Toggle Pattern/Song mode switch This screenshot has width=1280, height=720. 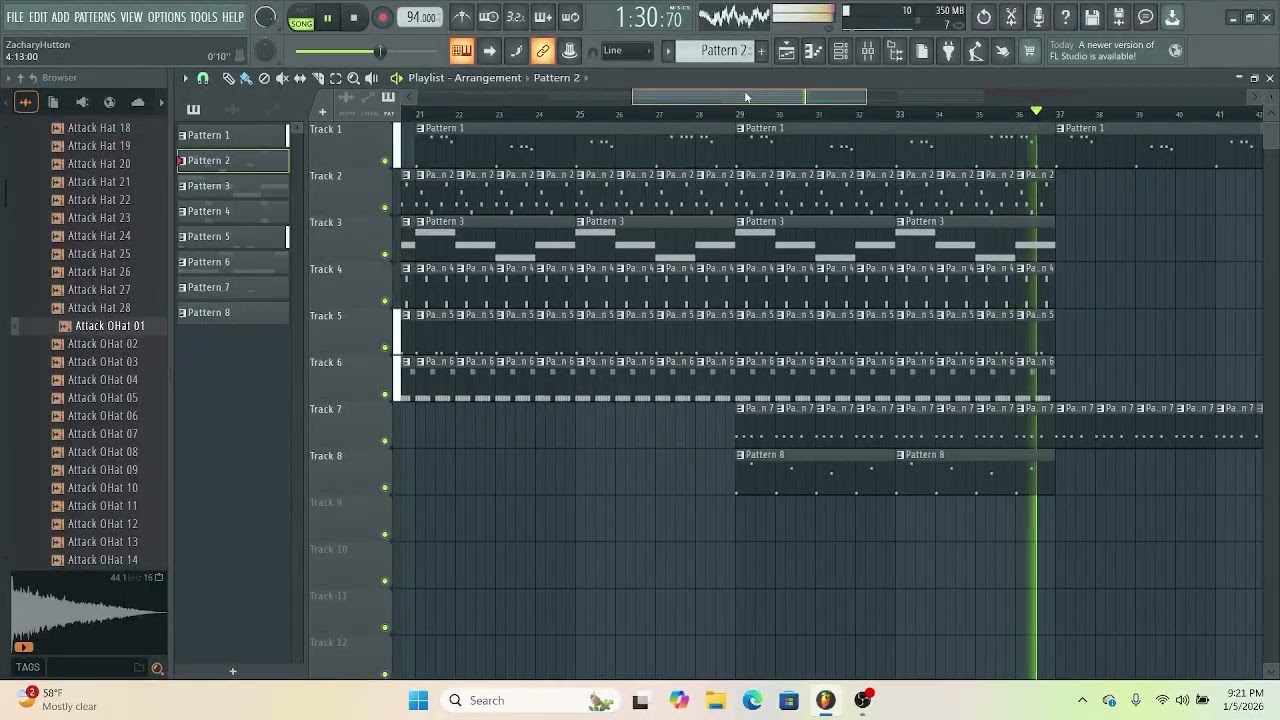(x=301, y=18)
